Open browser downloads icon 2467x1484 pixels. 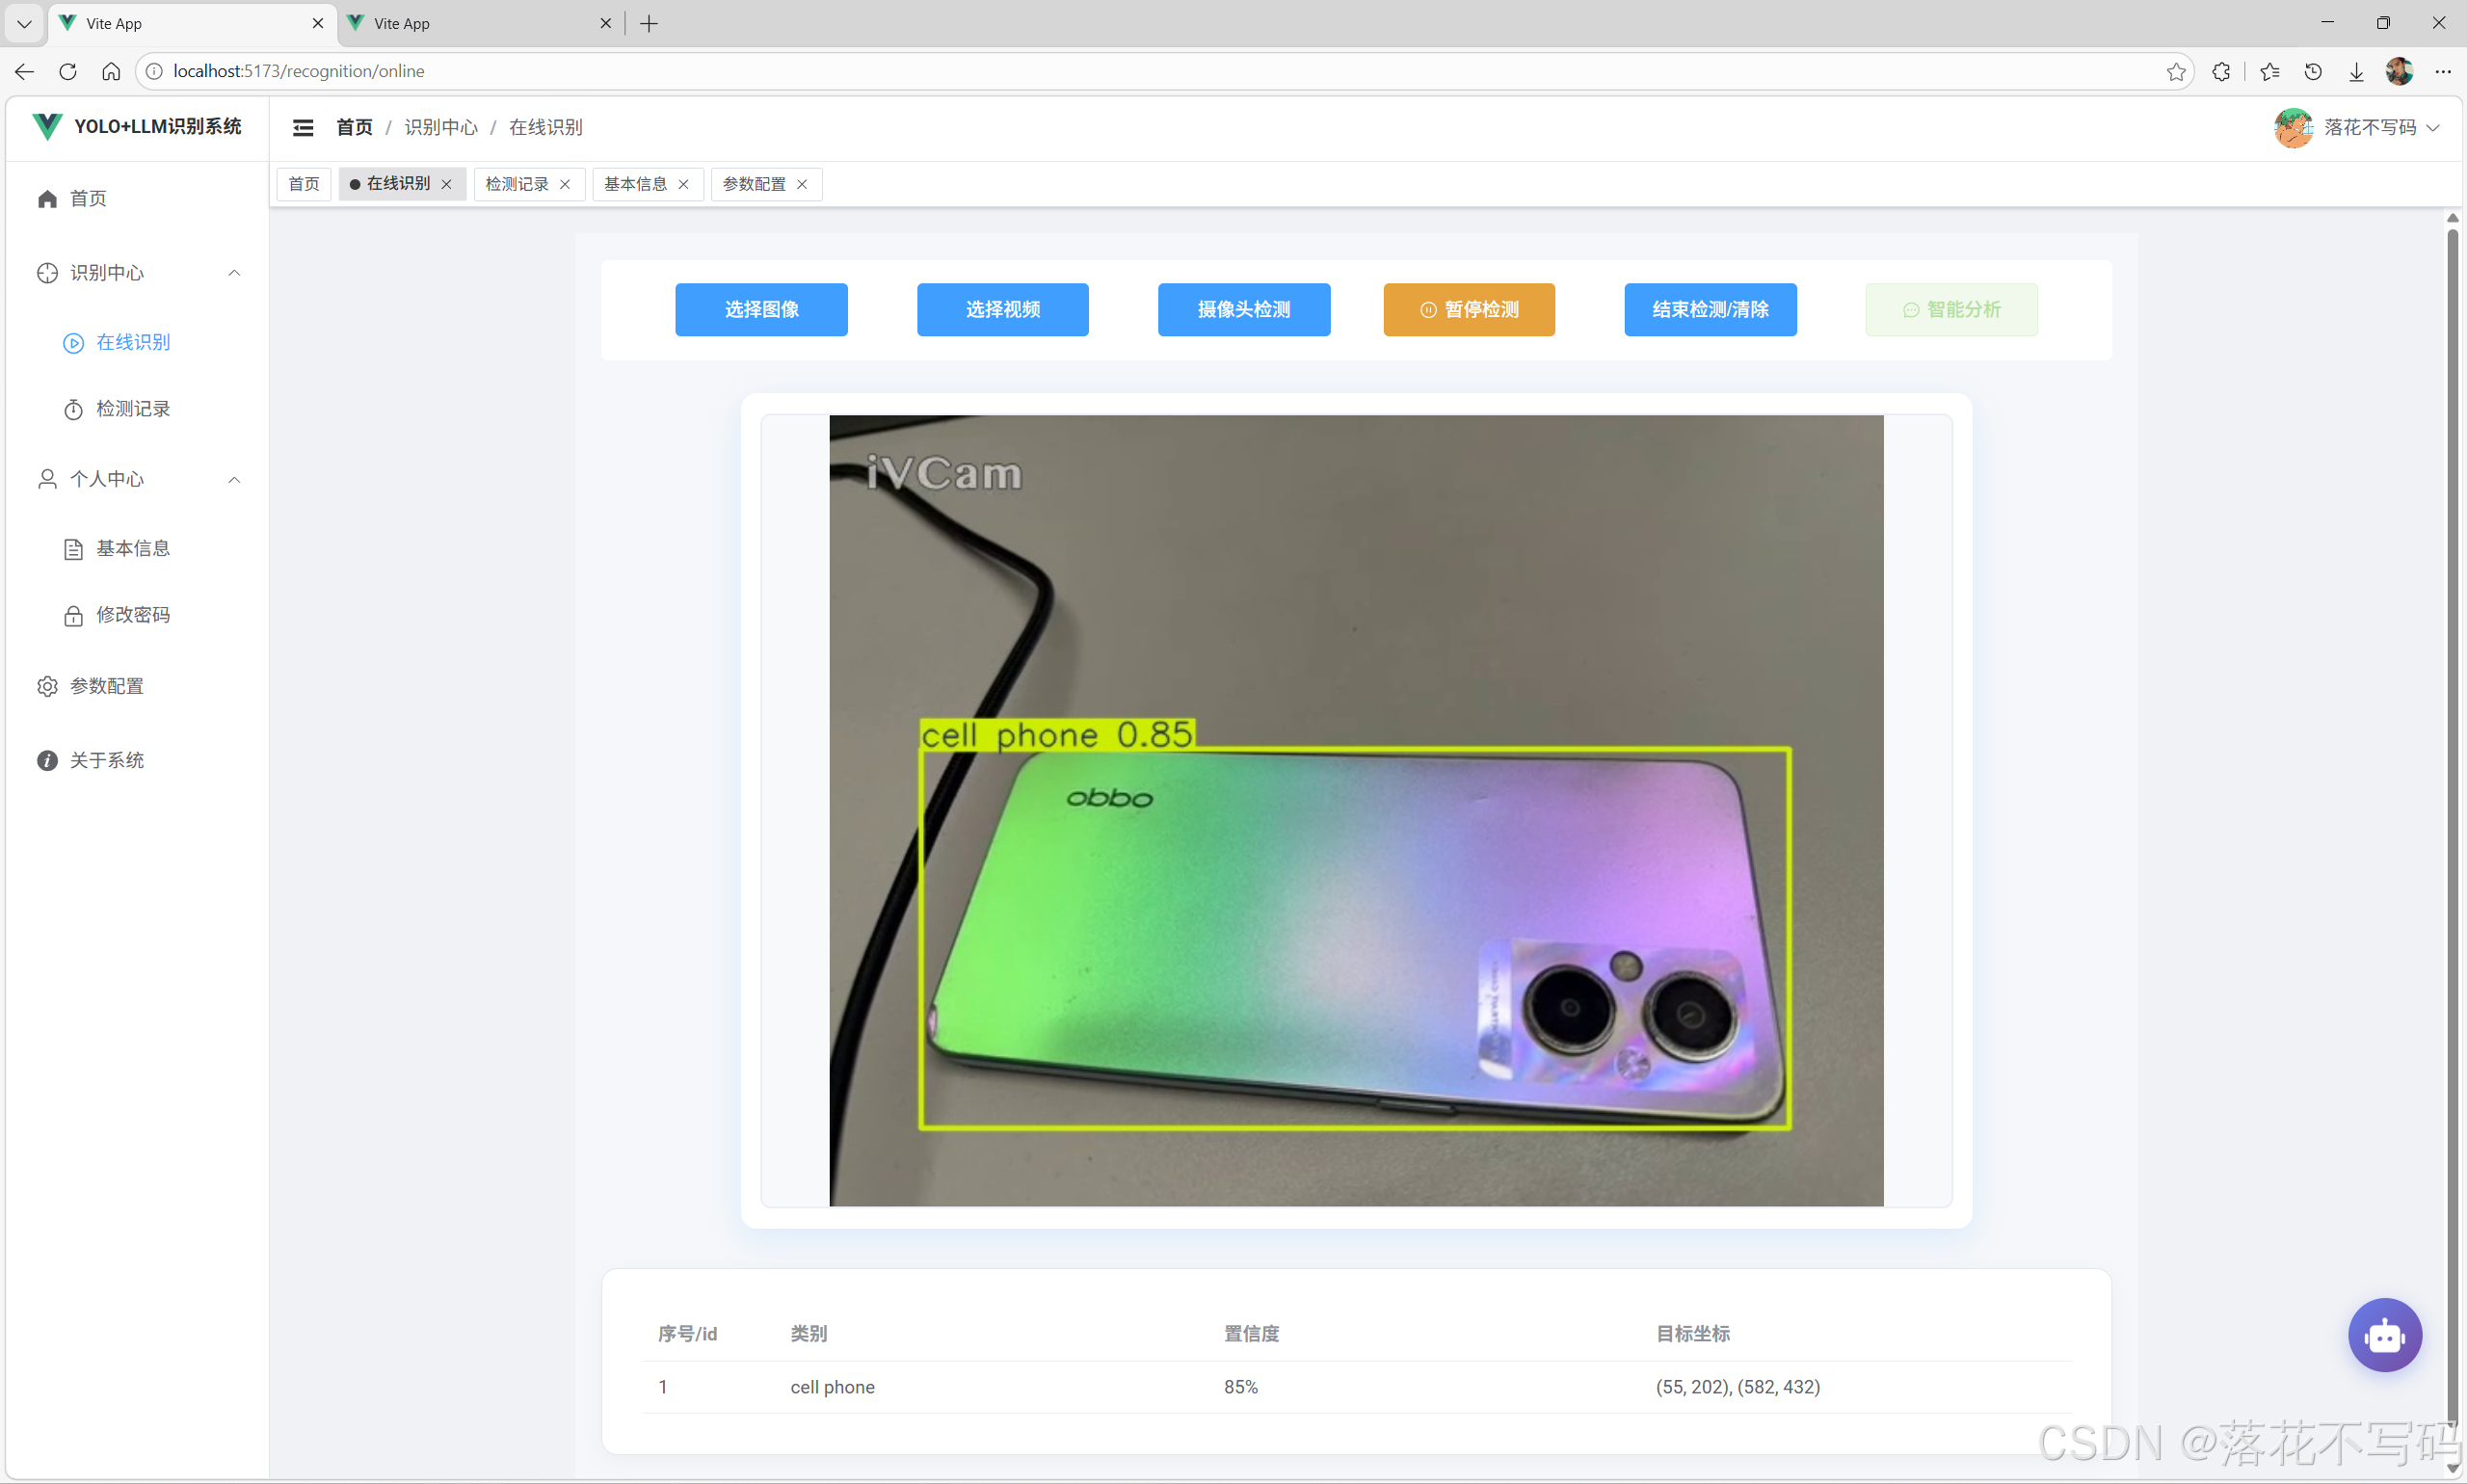point(2356,71)
